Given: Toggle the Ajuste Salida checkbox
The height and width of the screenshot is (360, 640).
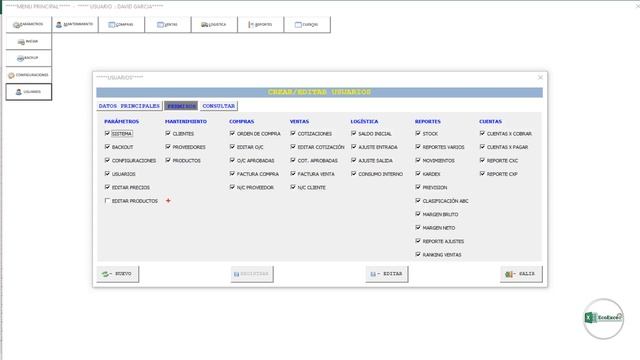Looking at the screenshot, I should 353,160.
